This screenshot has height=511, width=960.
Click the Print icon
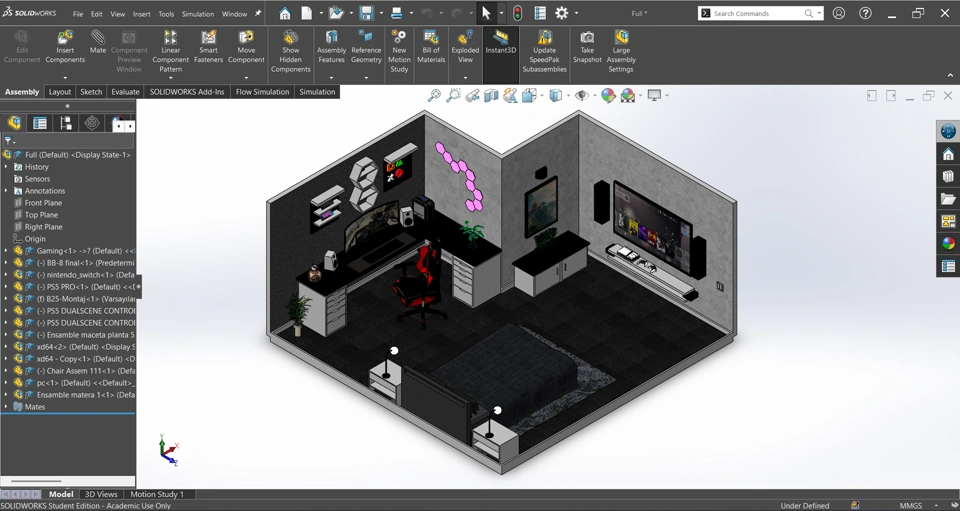pos(396,13)
